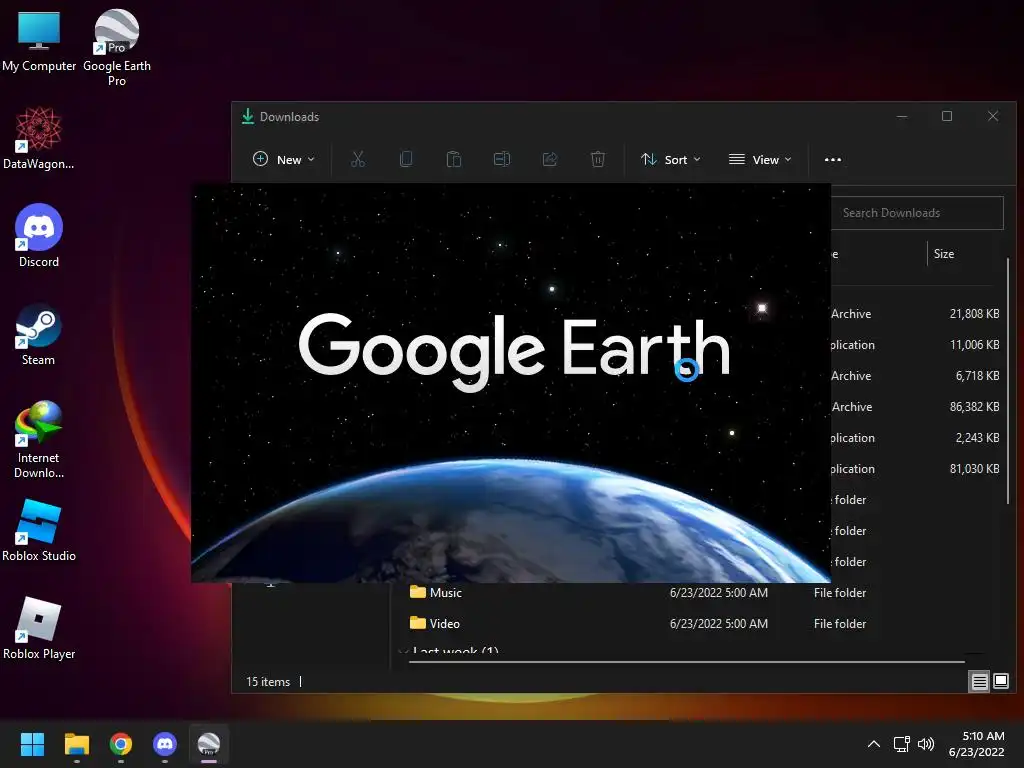The height and width of the screenshot is (768, 1024).
Task: Open the Windows Start menu
Action: [x=32, y=744]
